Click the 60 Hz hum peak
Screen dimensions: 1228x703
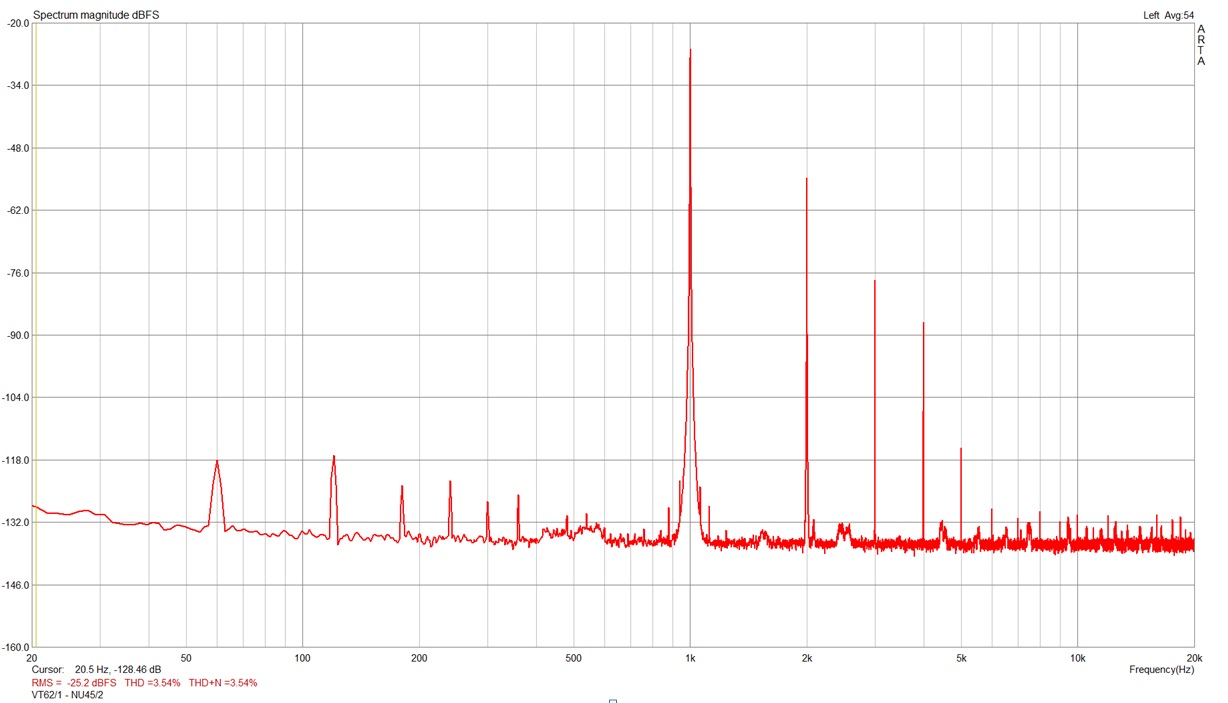[x=217, y=461]
